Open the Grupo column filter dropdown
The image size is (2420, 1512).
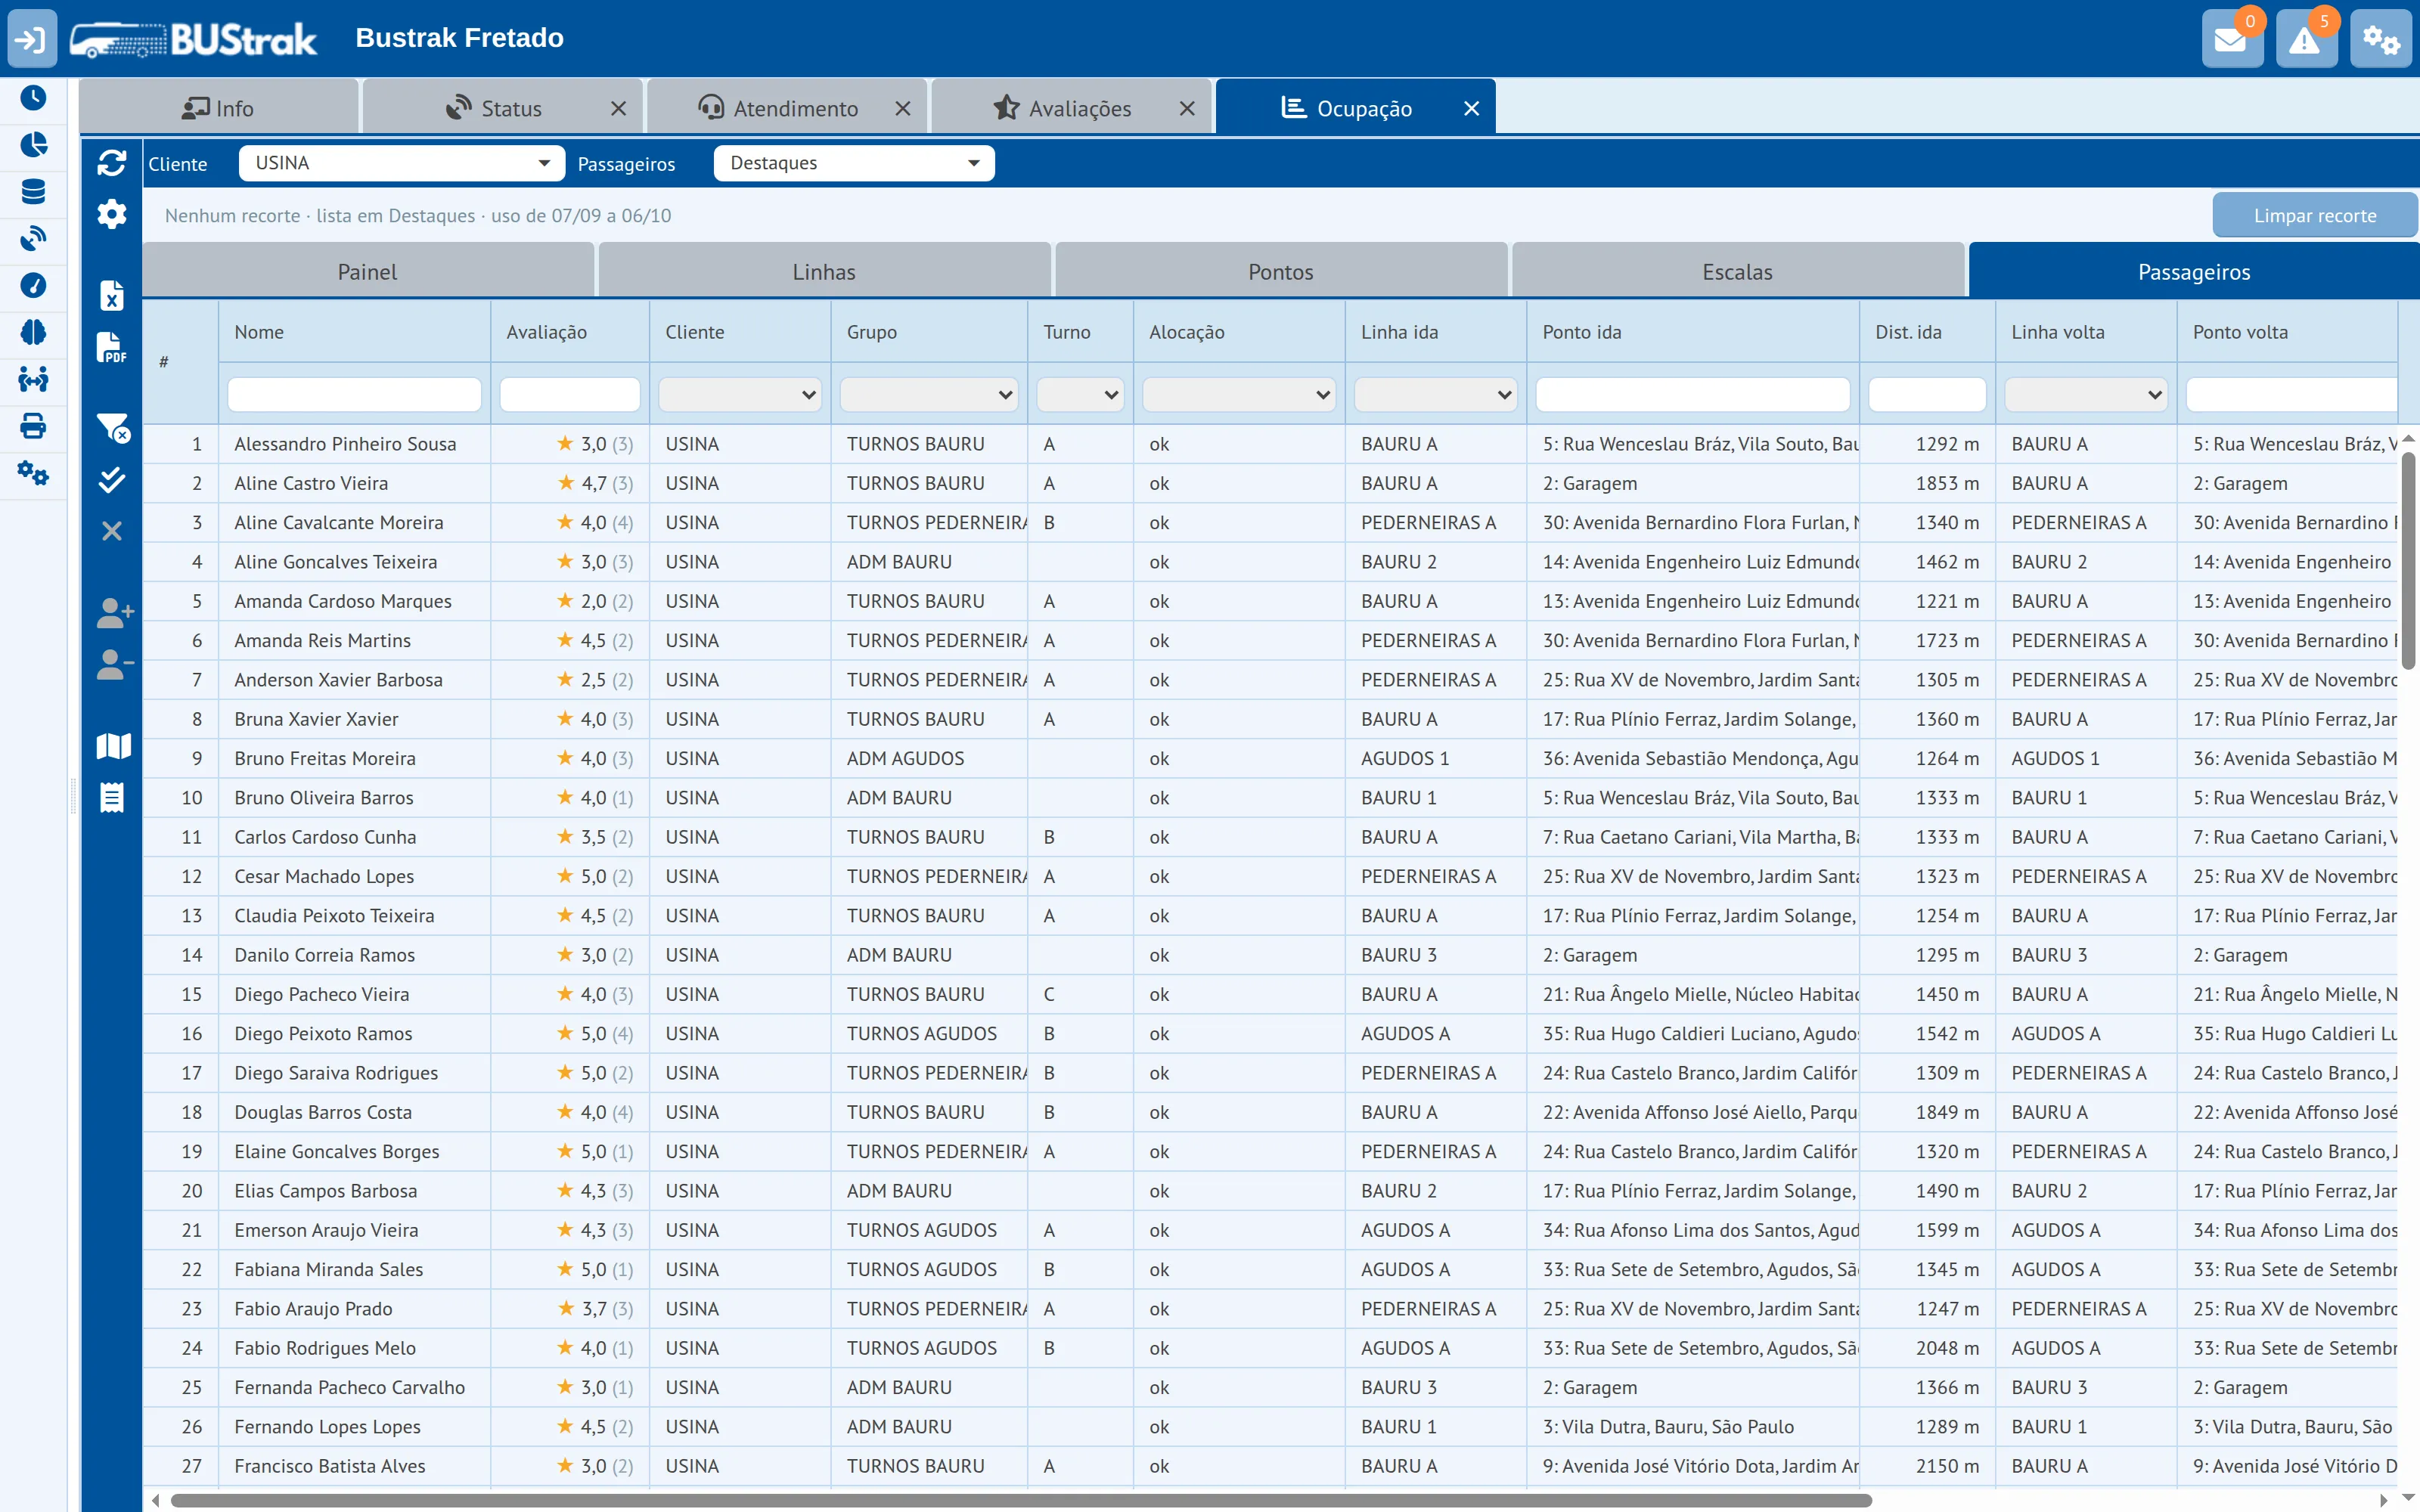[x=929, y=395]
